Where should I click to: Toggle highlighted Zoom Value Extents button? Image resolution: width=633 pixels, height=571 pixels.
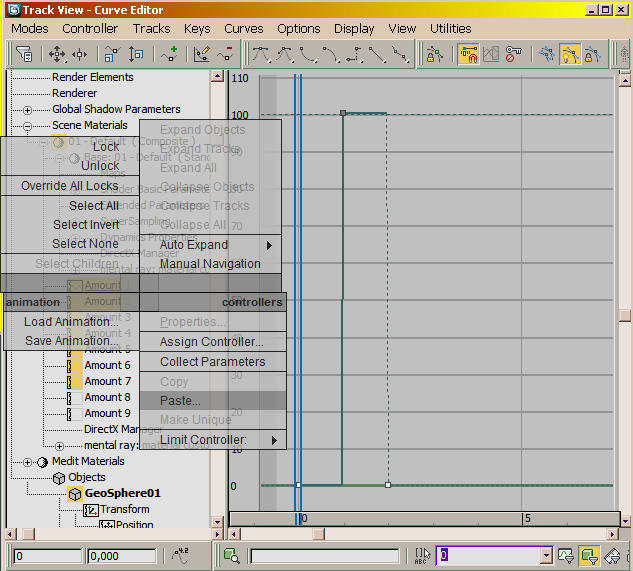click(589, 556)
